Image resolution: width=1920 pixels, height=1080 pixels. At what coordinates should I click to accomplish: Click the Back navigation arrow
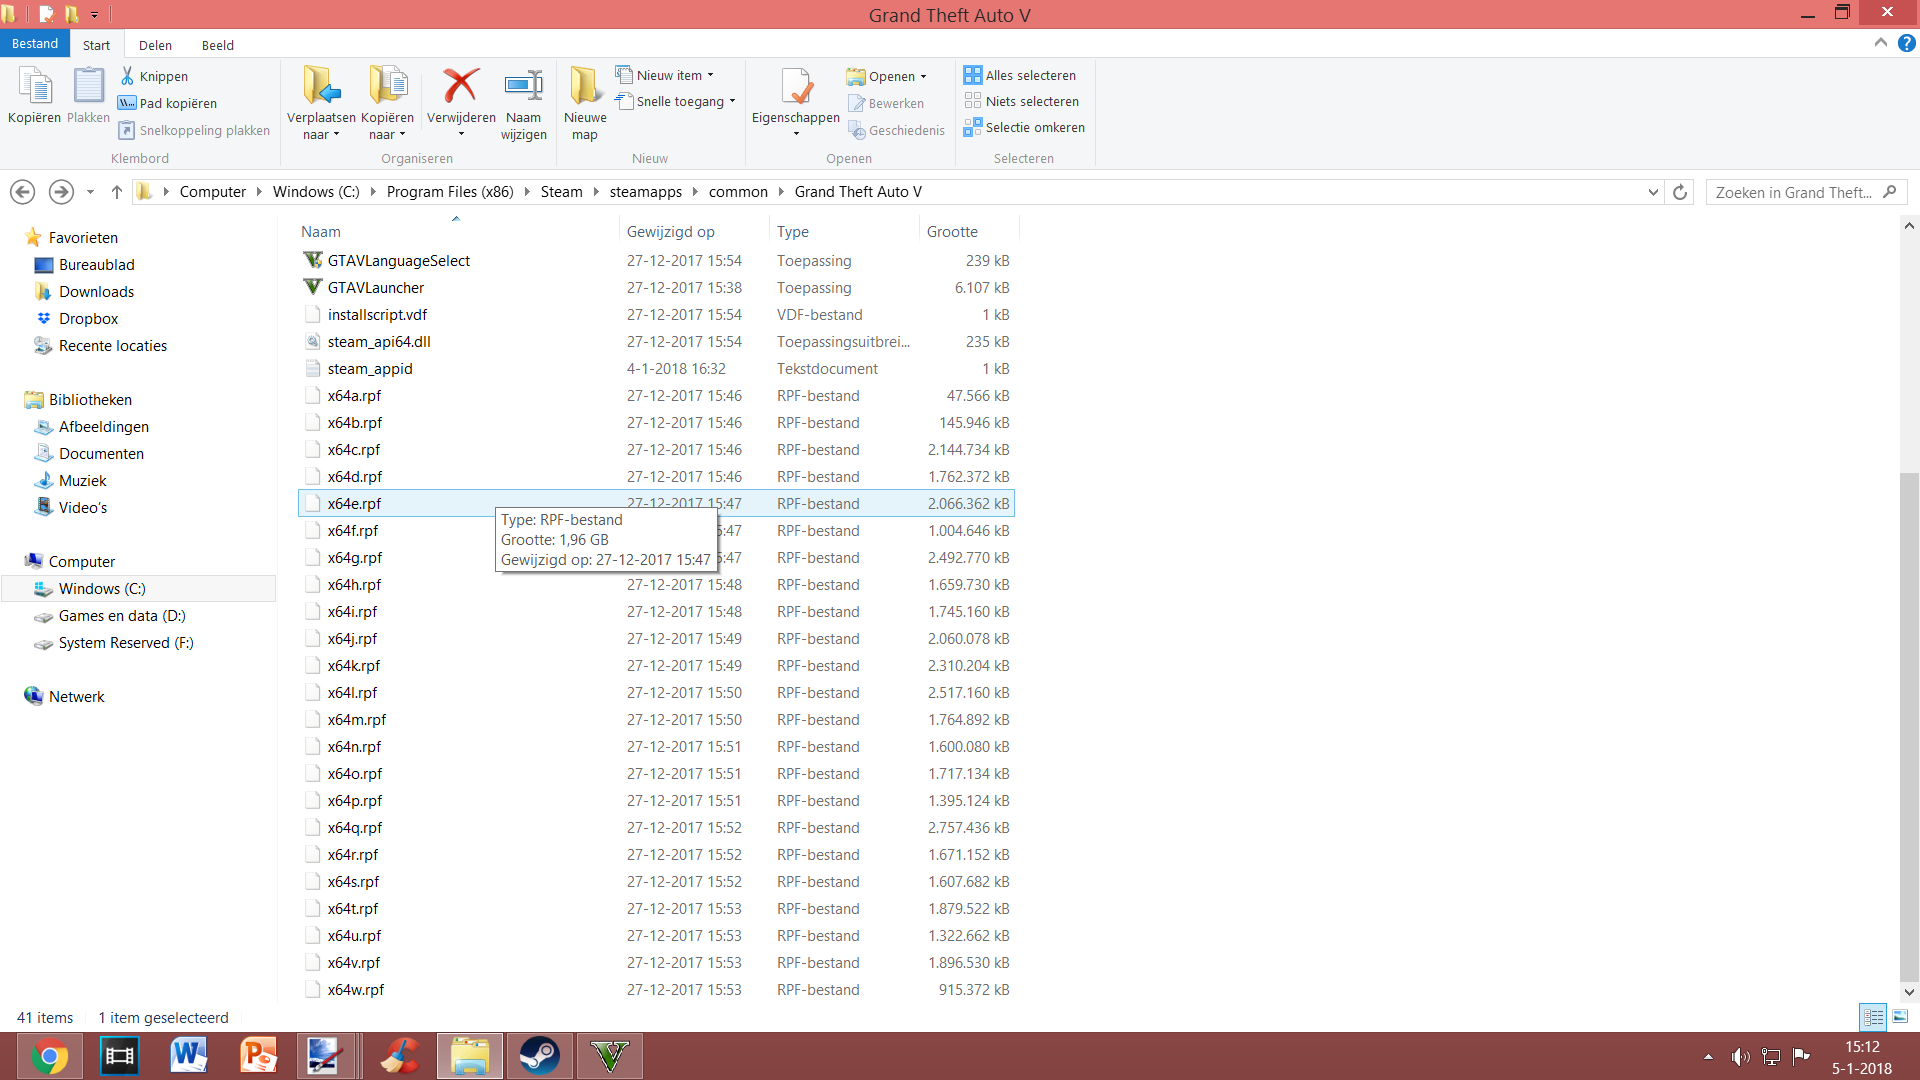22,192
